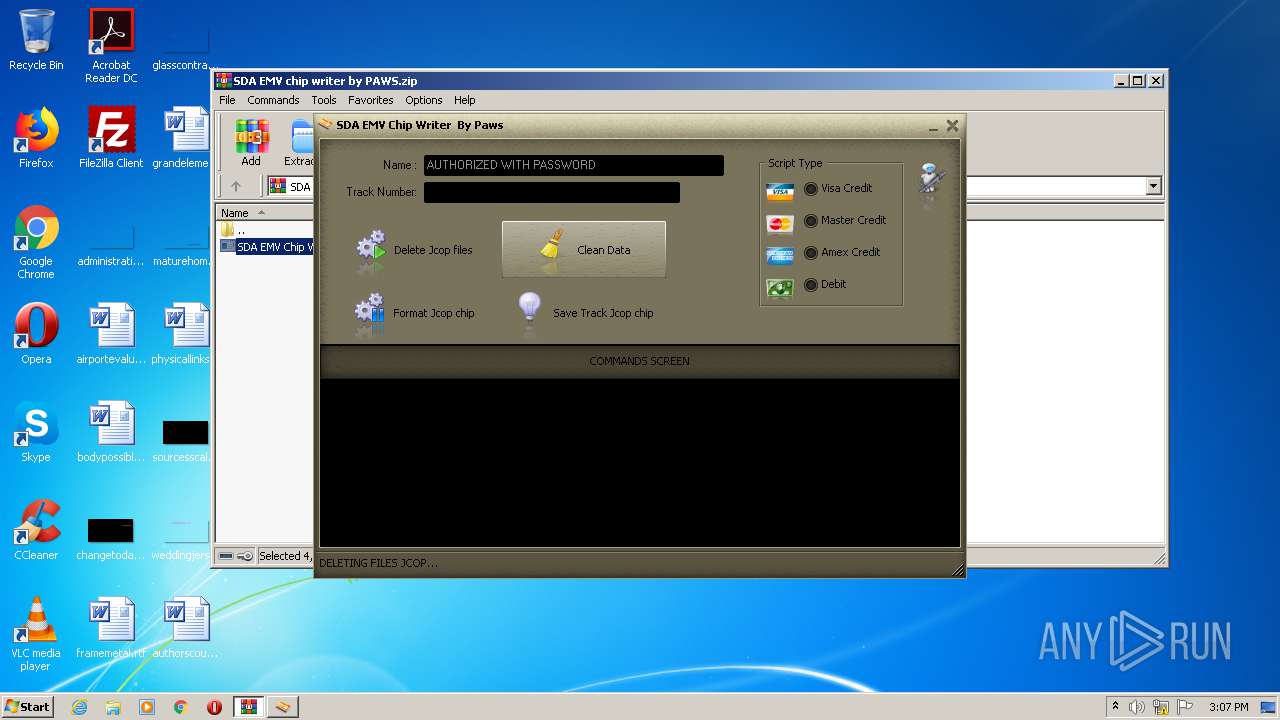This screenshot has height=720, width=1280.
Task: Open FileZilla Client desktop shortcut
Action: [111, 138]
